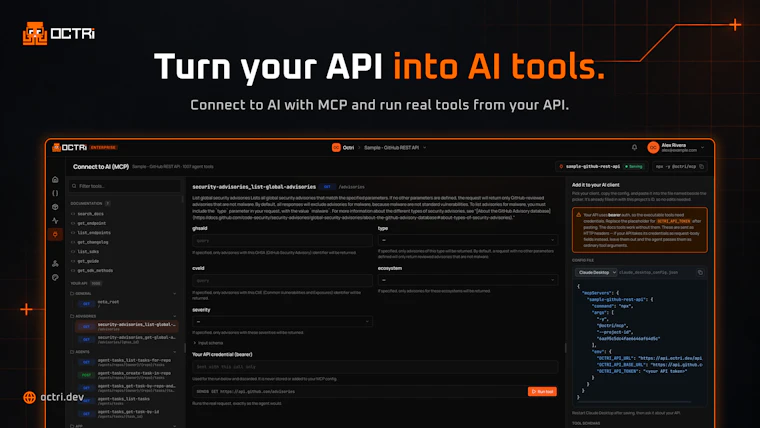
Task: Click the API credential bearer field
Action: (x=375, y=367)
